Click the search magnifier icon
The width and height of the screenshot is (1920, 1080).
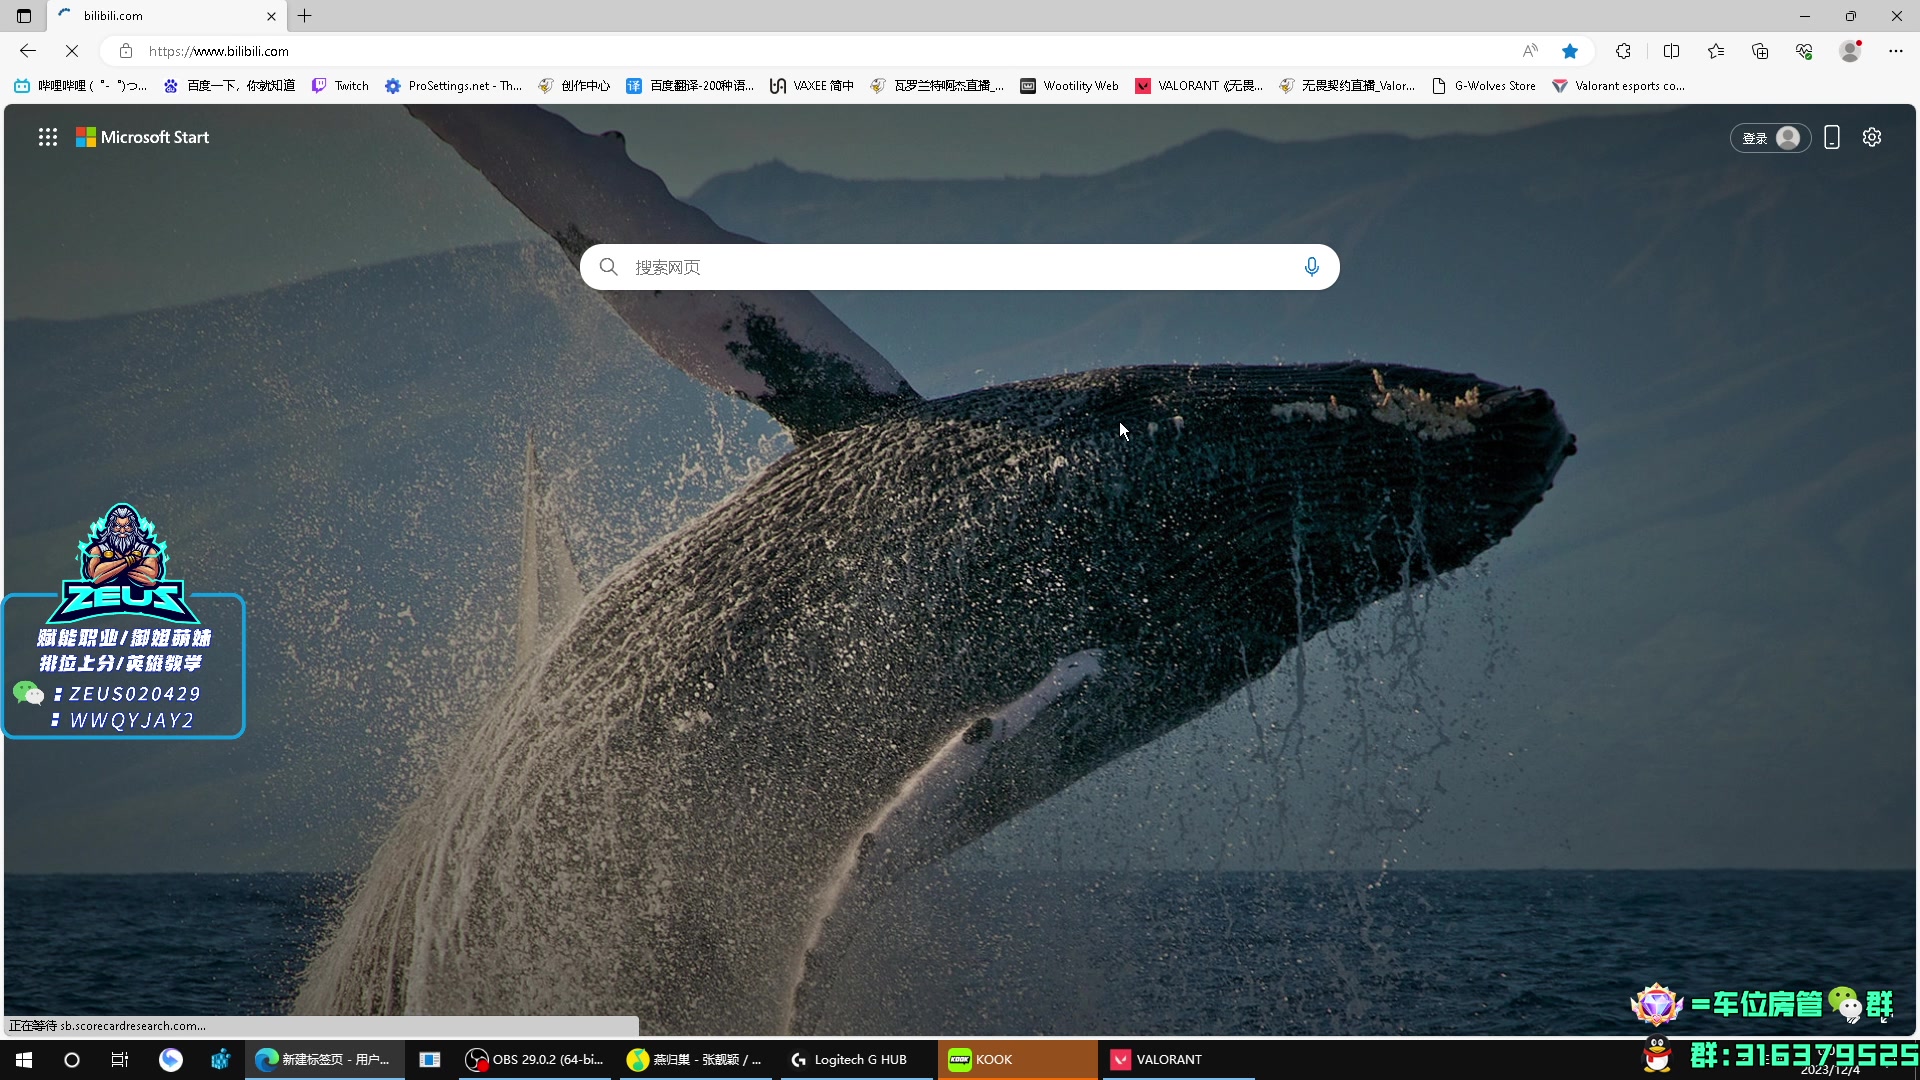pyautogui.click(x=608, y=267)
